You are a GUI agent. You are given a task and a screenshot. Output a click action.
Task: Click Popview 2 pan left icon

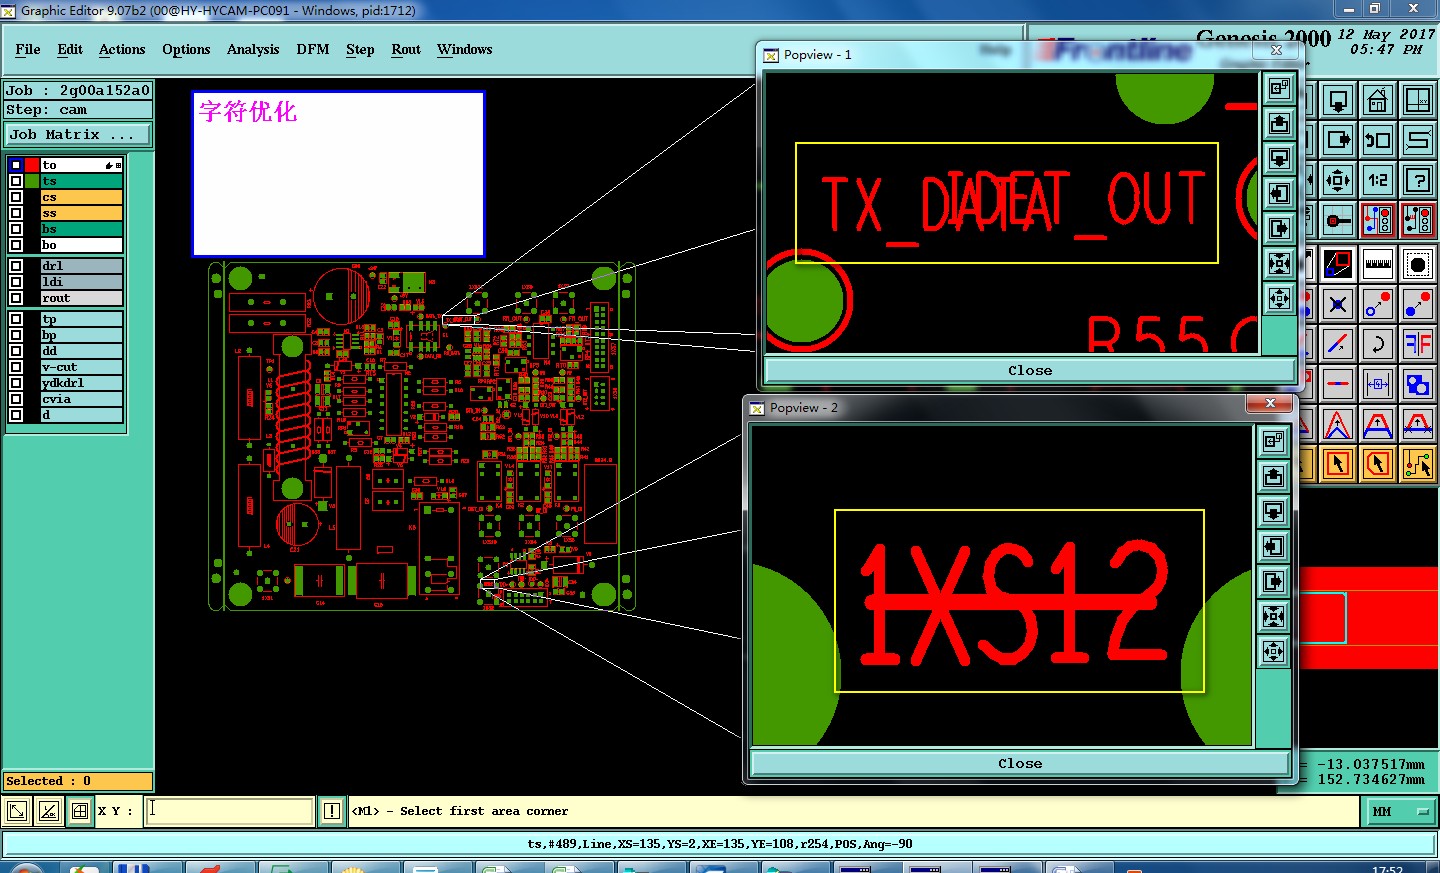point(1273,546)
